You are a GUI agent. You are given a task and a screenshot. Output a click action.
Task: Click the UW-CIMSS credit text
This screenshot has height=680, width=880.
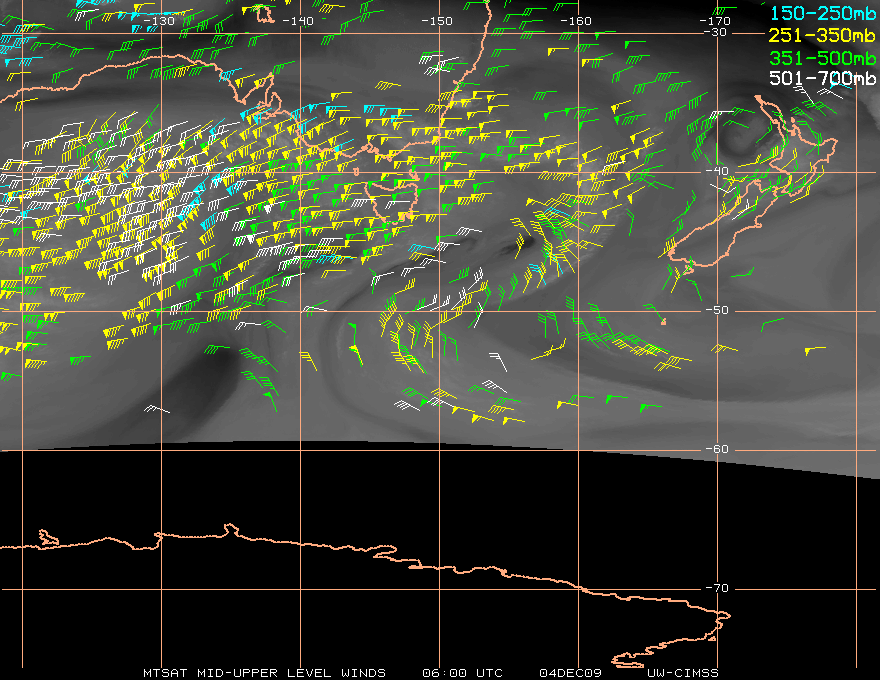point(682,673)
